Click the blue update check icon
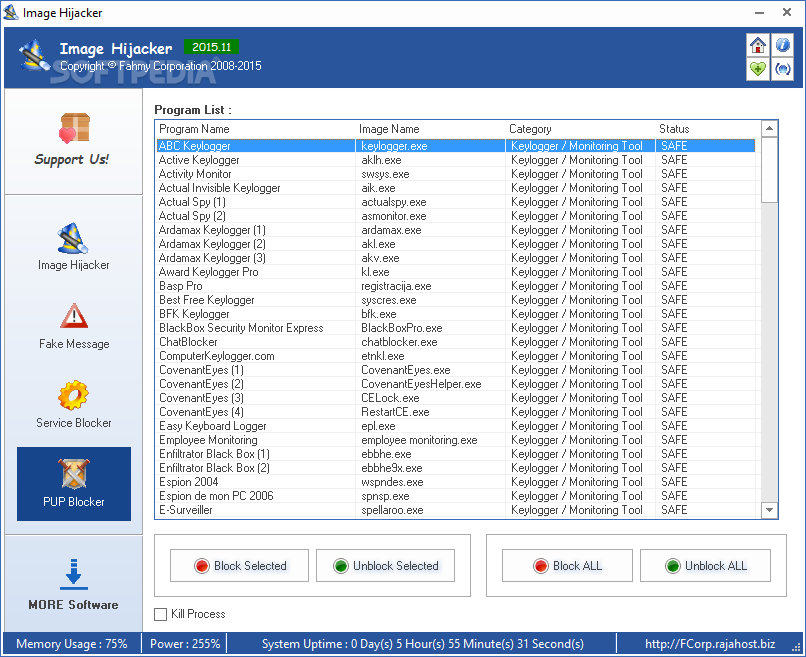The image size is (806, 657). [782, 68]
